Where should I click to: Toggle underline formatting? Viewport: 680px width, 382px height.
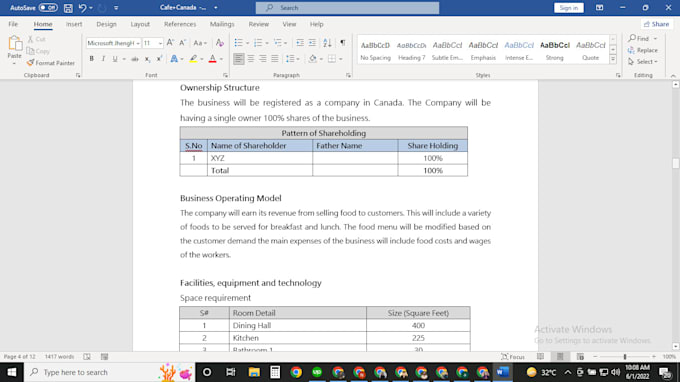pos(115,59)
